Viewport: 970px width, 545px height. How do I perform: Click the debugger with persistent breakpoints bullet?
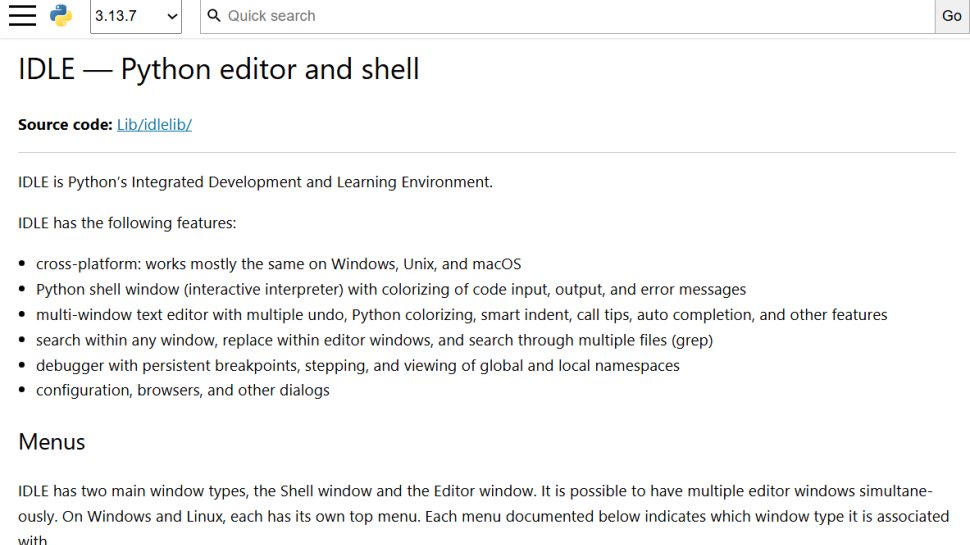pos(358,366)
